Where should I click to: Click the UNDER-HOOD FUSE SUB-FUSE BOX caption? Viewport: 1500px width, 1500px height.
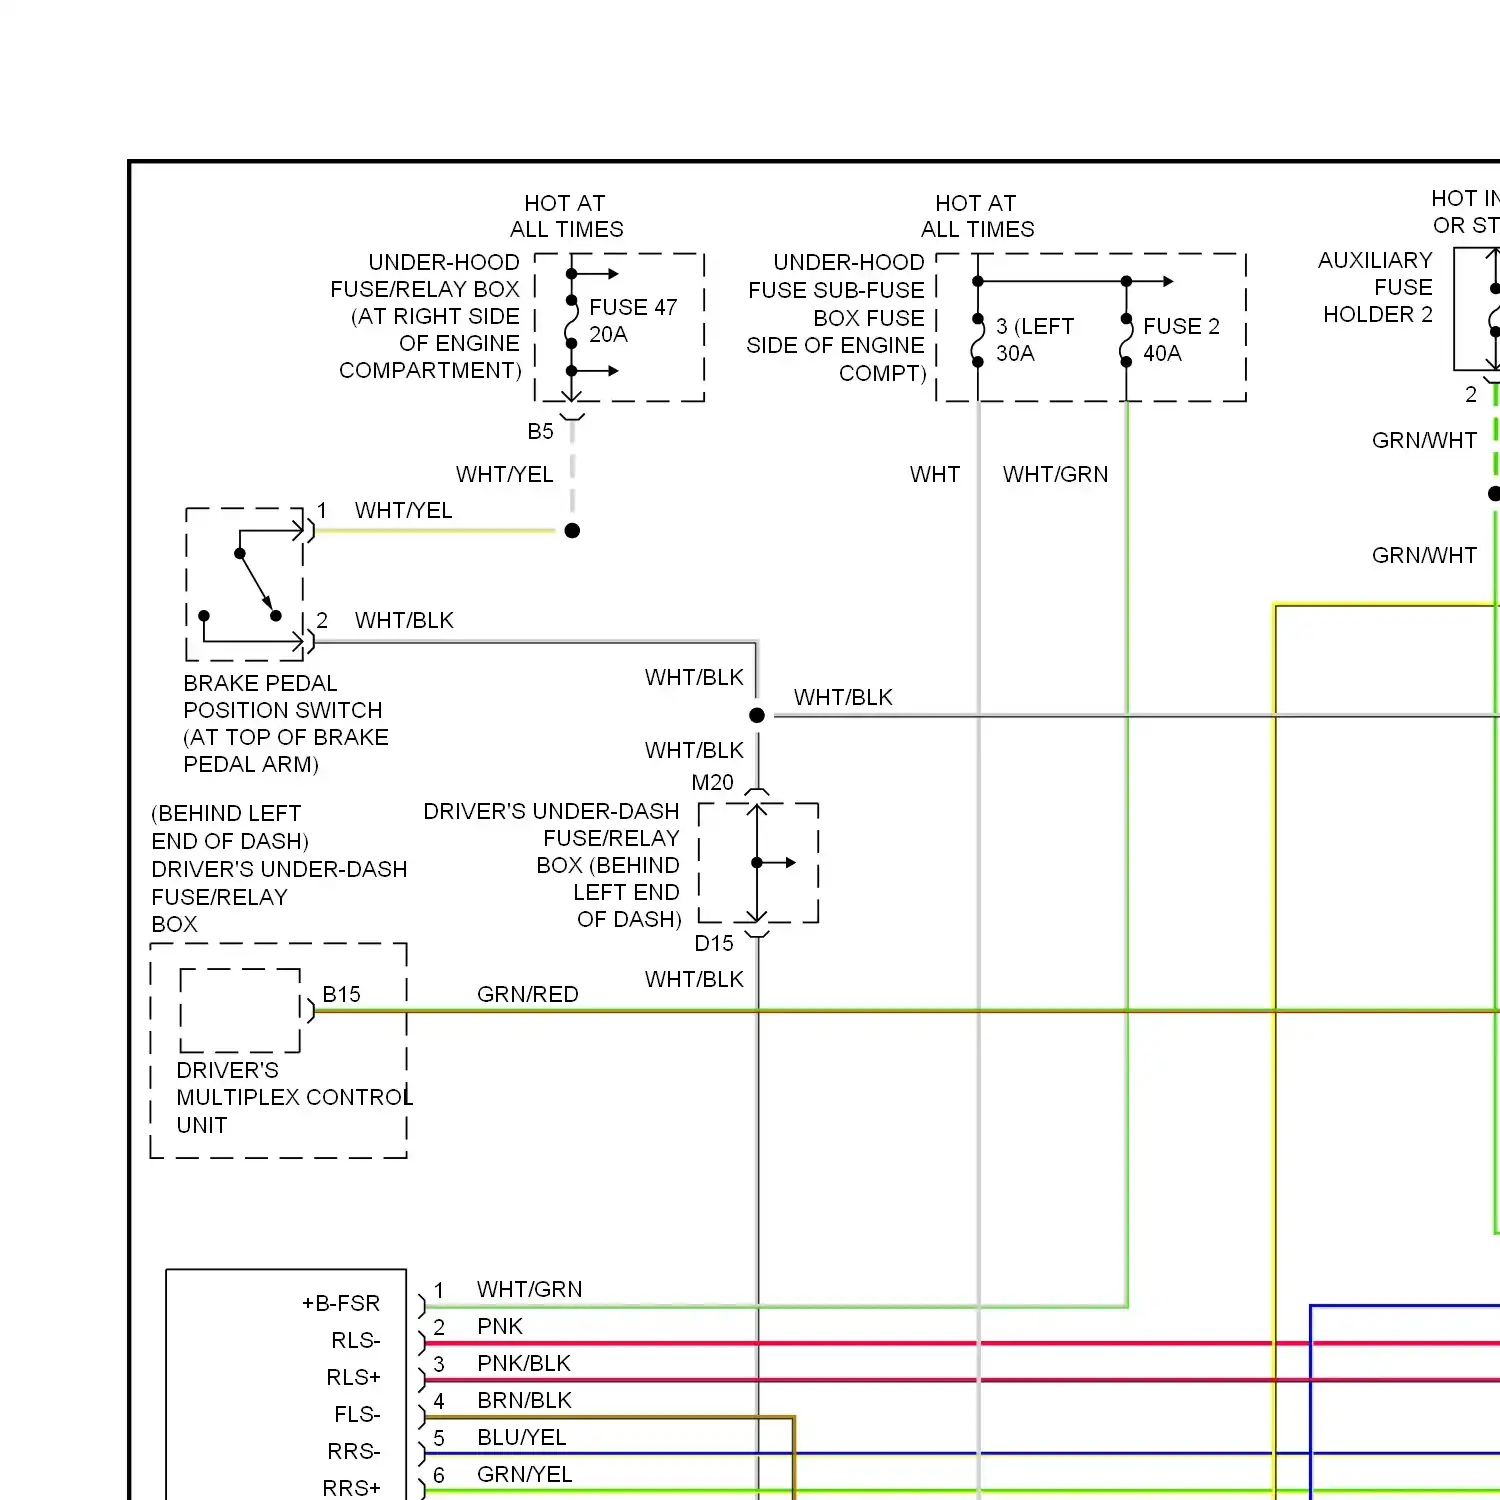[836, 317]
